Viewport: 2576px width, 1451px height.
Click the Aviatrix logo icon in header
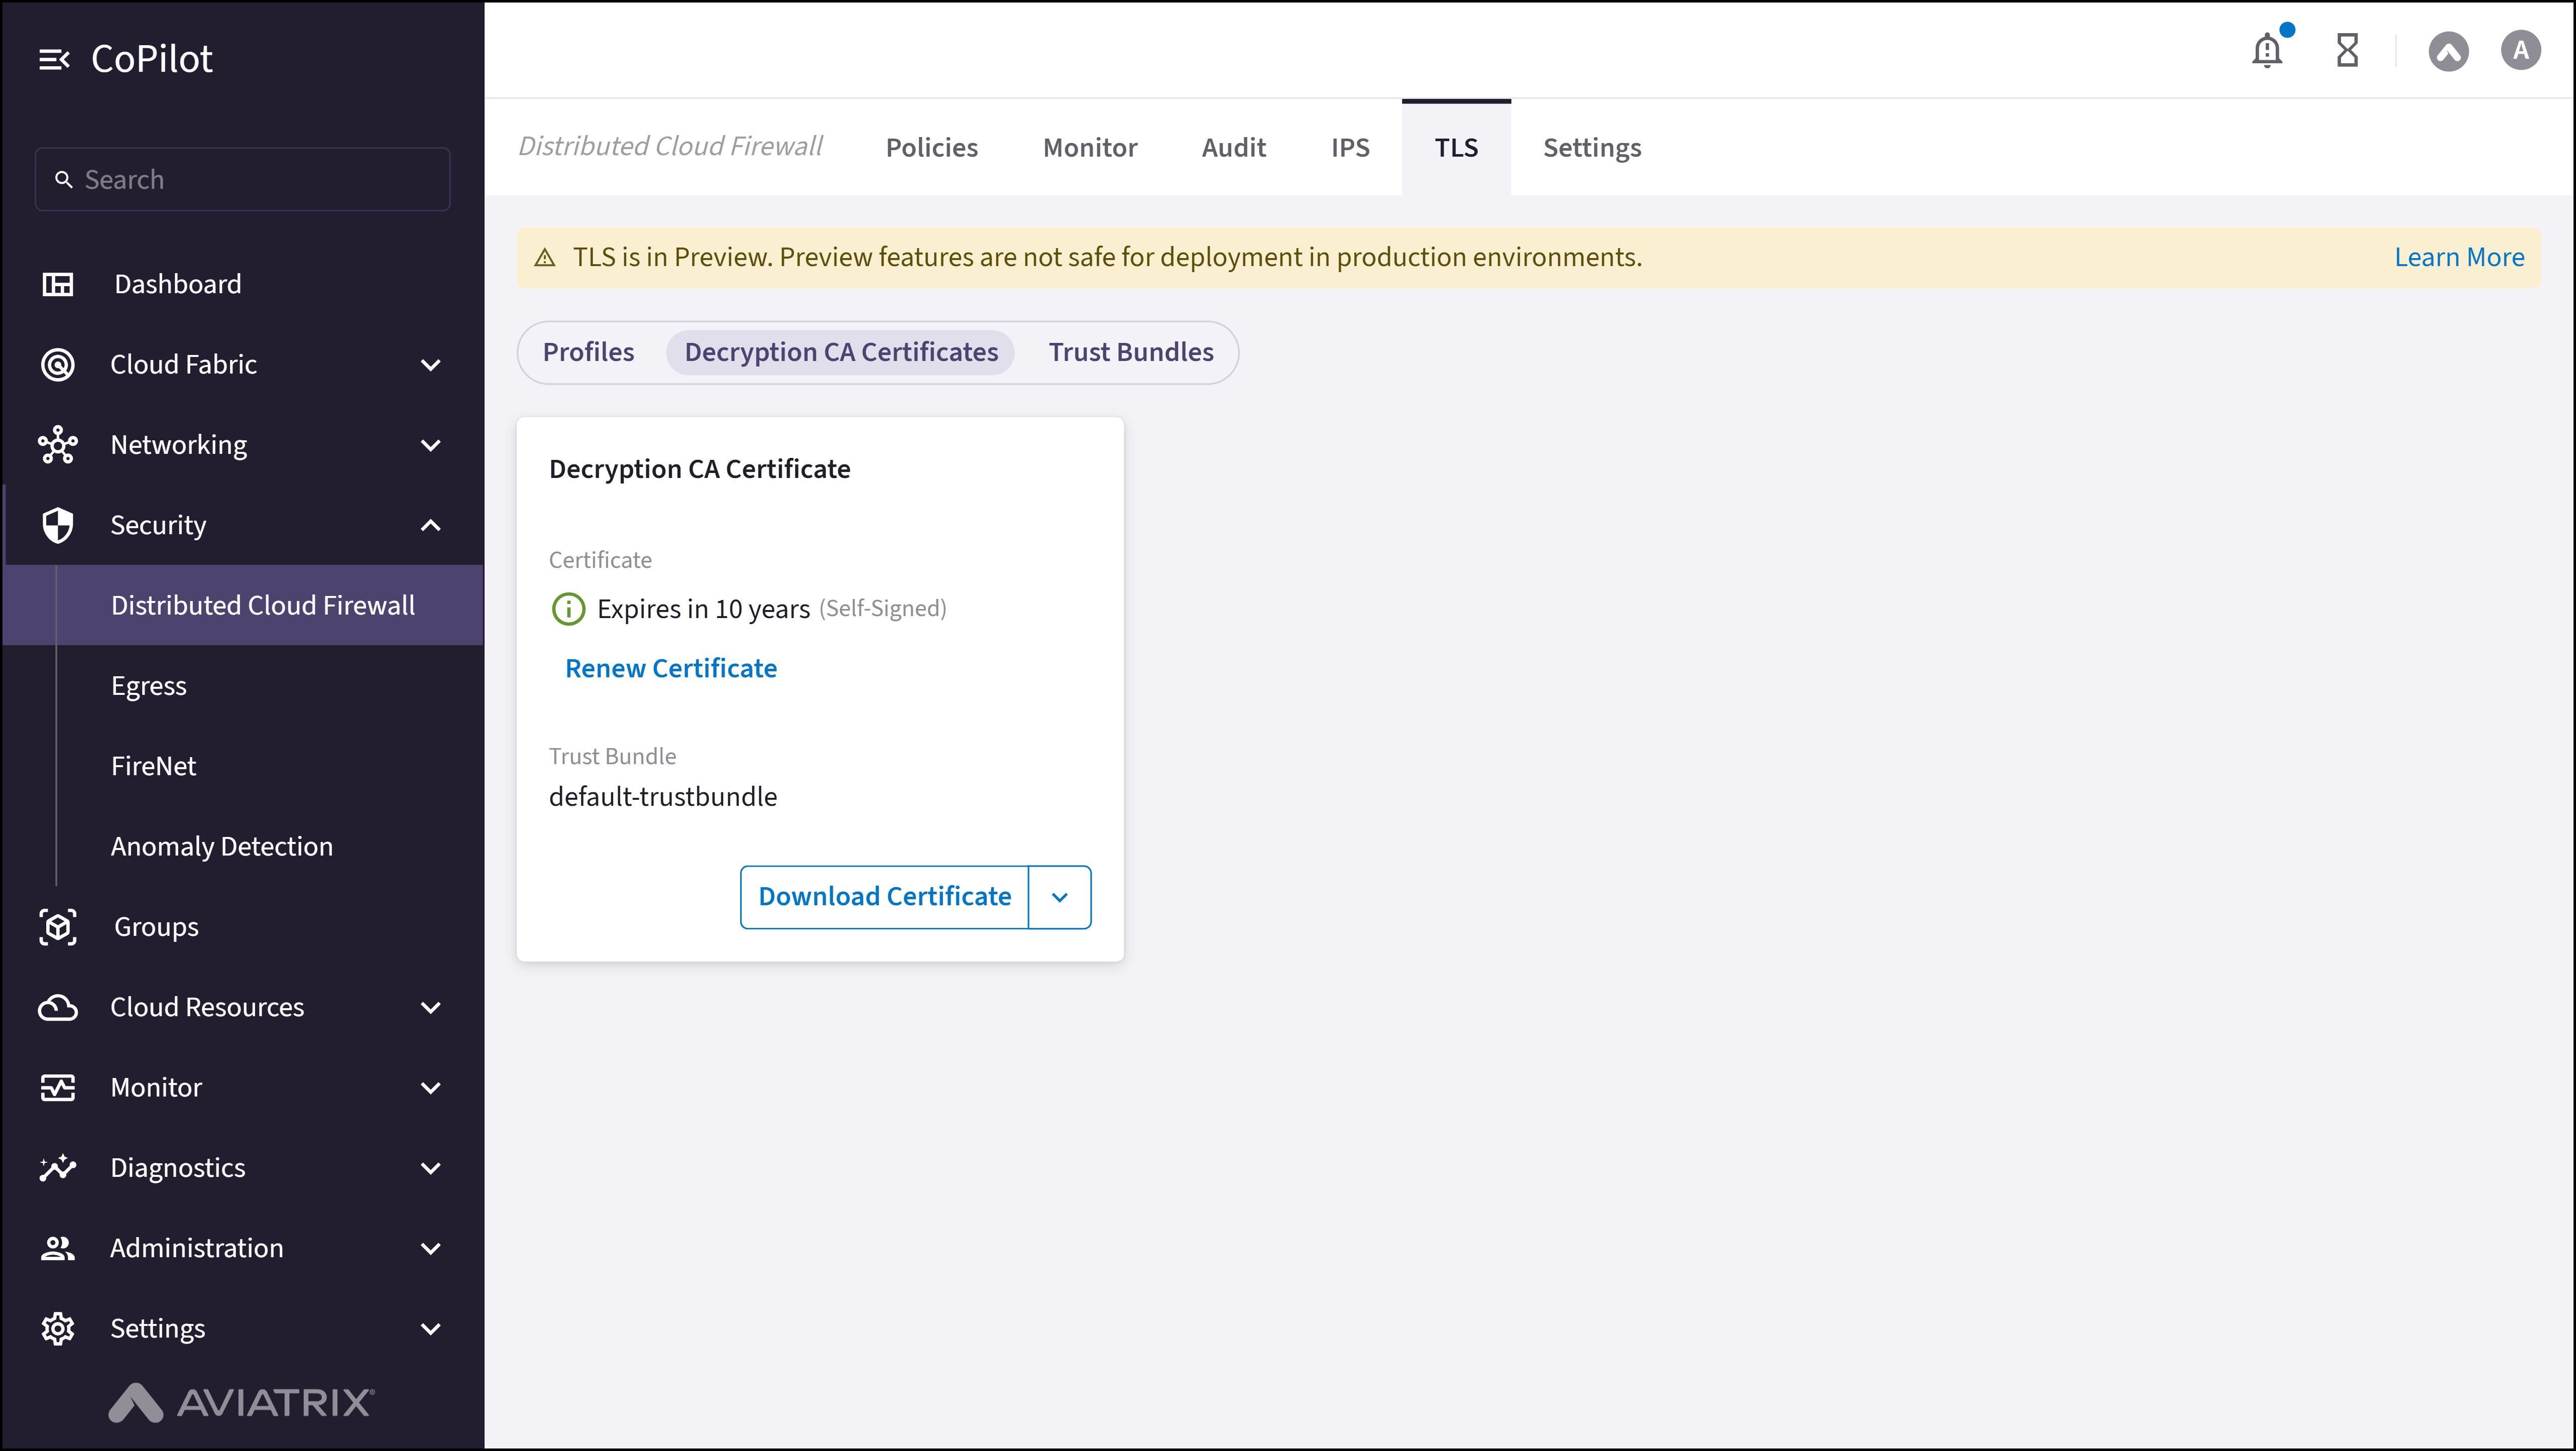pos(2448,51)
